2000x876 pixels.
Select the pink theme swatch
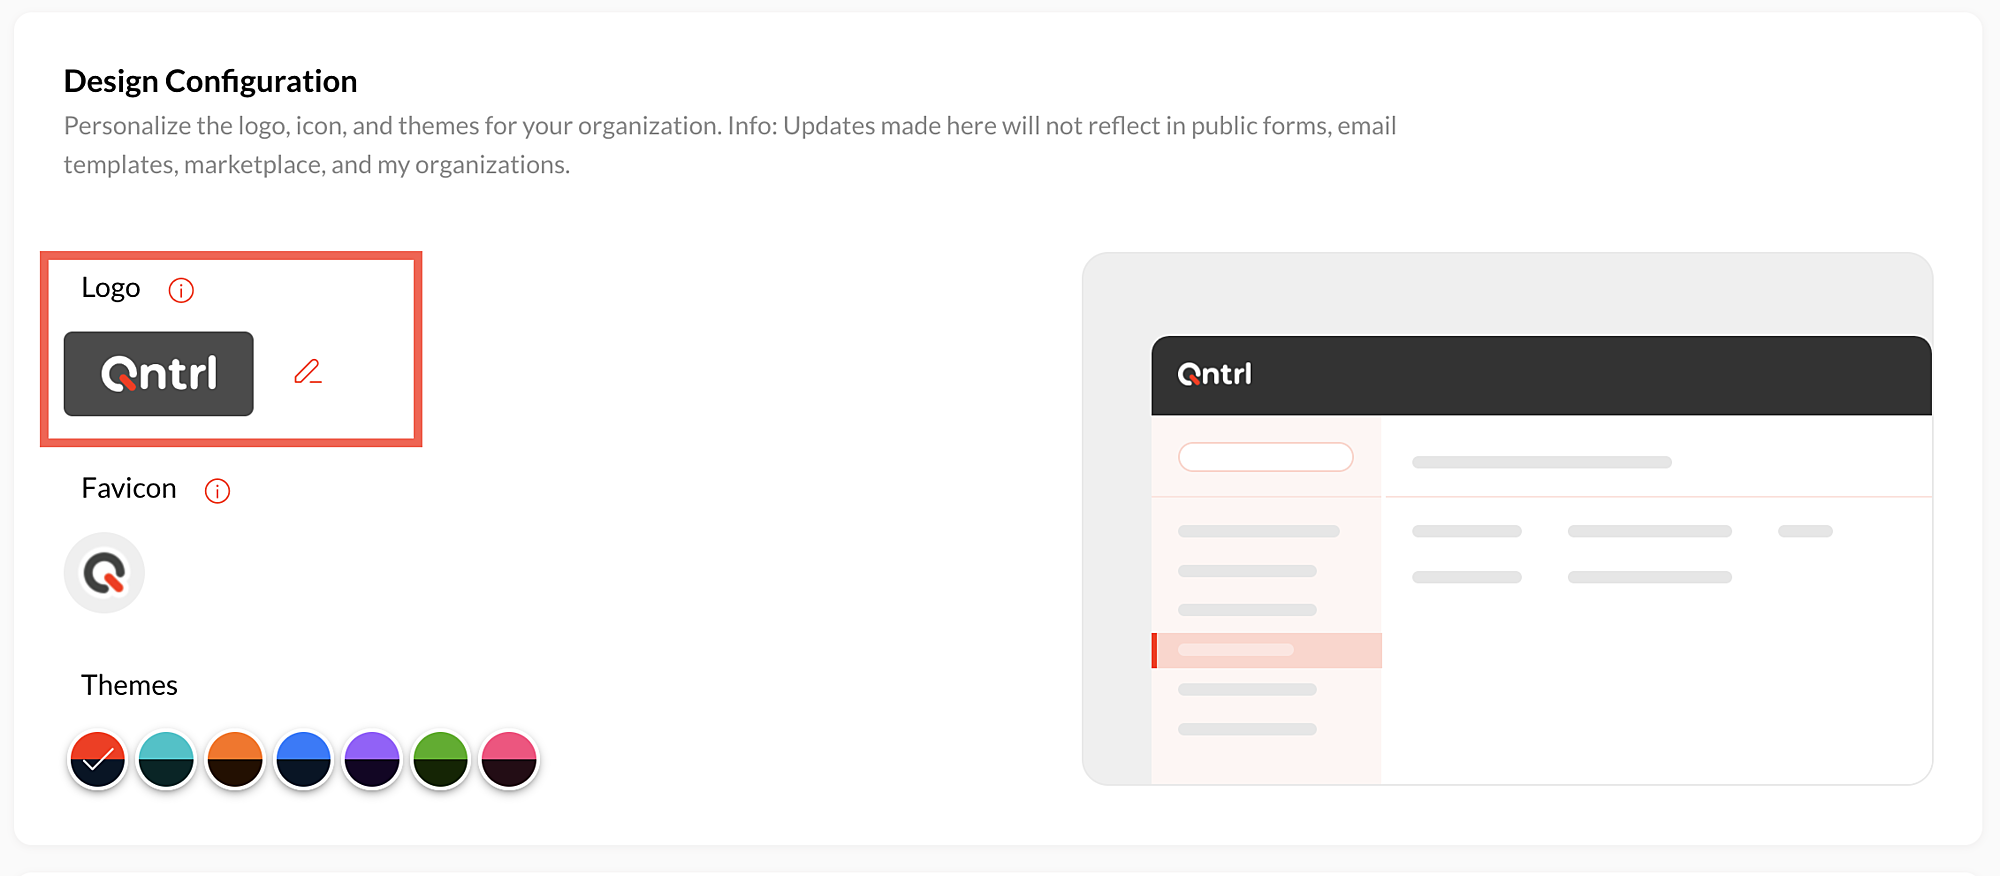tap(509, 759)
